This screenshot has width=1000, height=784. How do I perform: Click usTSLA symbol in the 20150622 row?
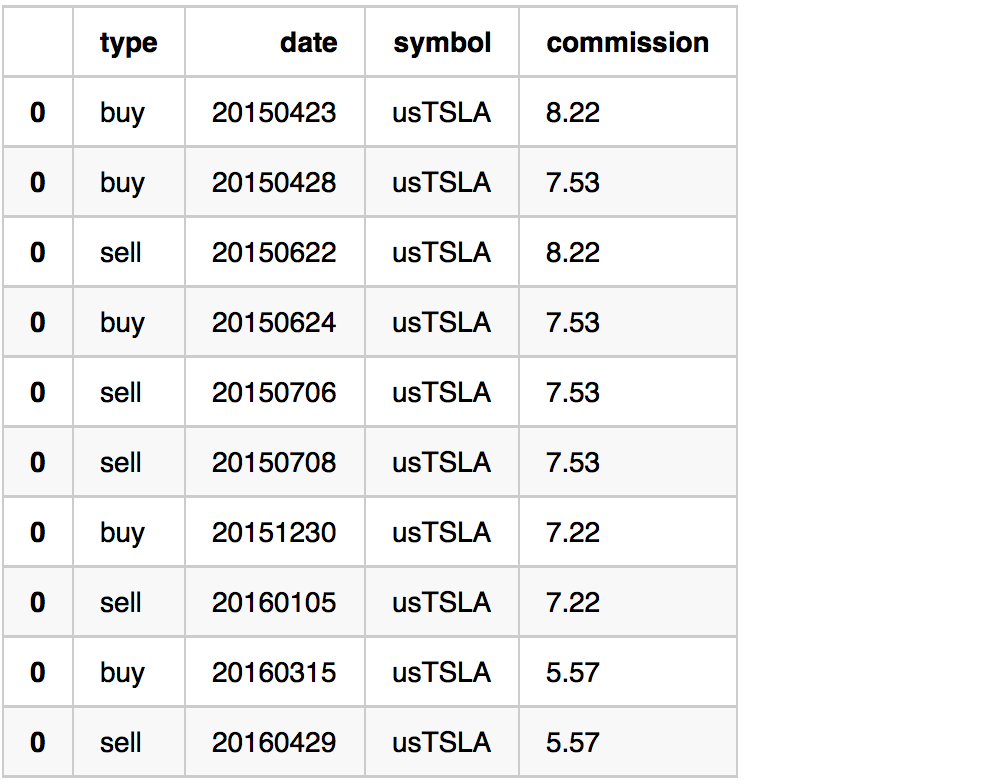click(x=441, y=253)
